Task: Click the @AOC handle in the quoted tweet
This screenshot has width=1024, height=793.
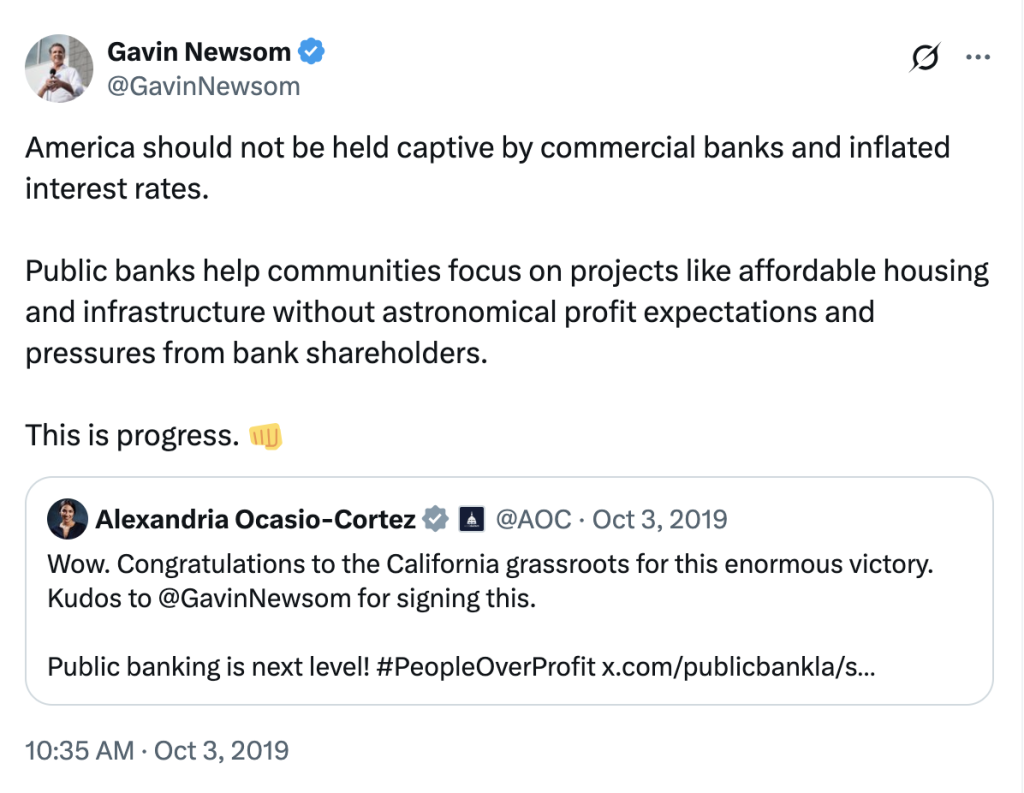Action: point(534,519)
